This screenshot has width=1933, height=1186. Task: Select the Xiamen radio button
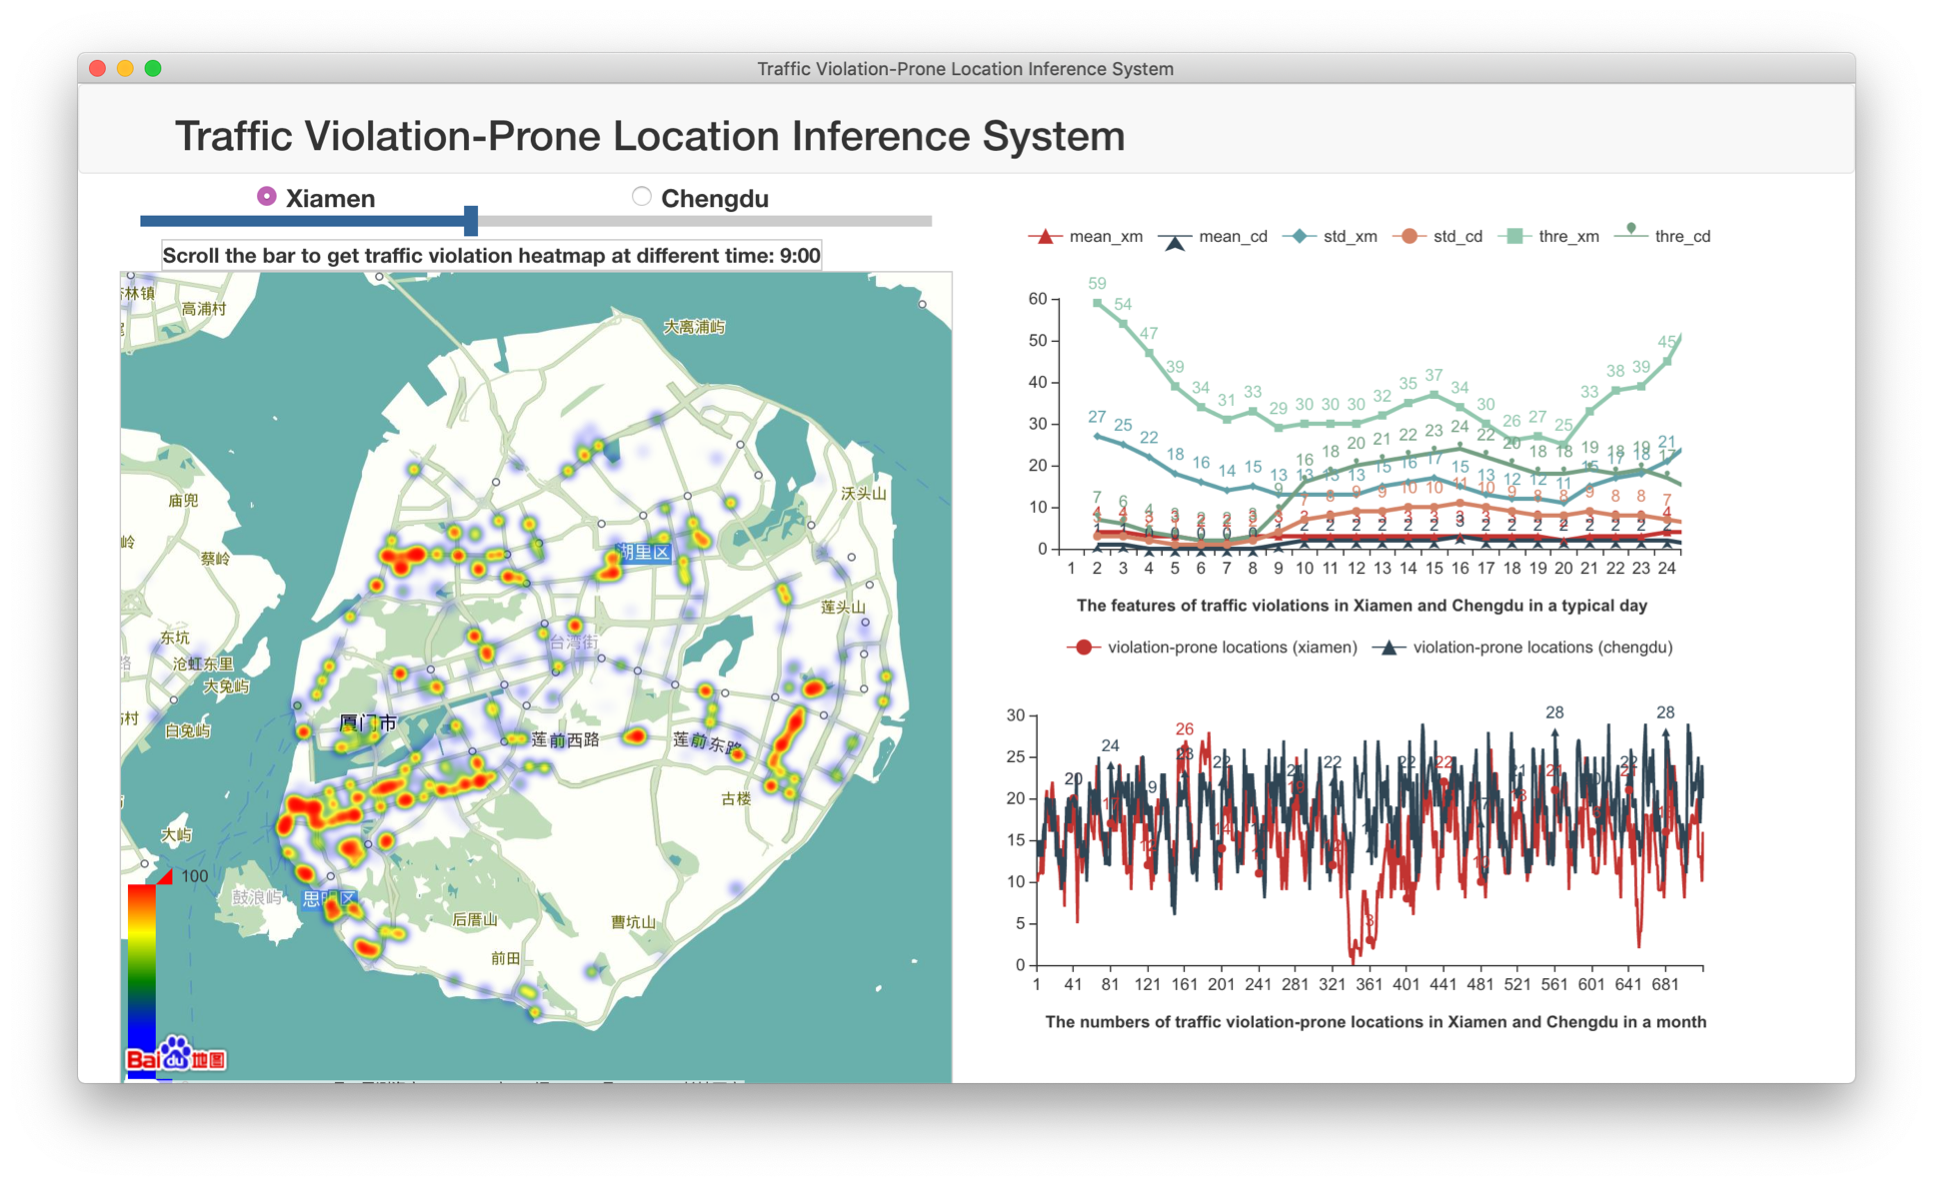pyautogui.click(x=266, y=197)
